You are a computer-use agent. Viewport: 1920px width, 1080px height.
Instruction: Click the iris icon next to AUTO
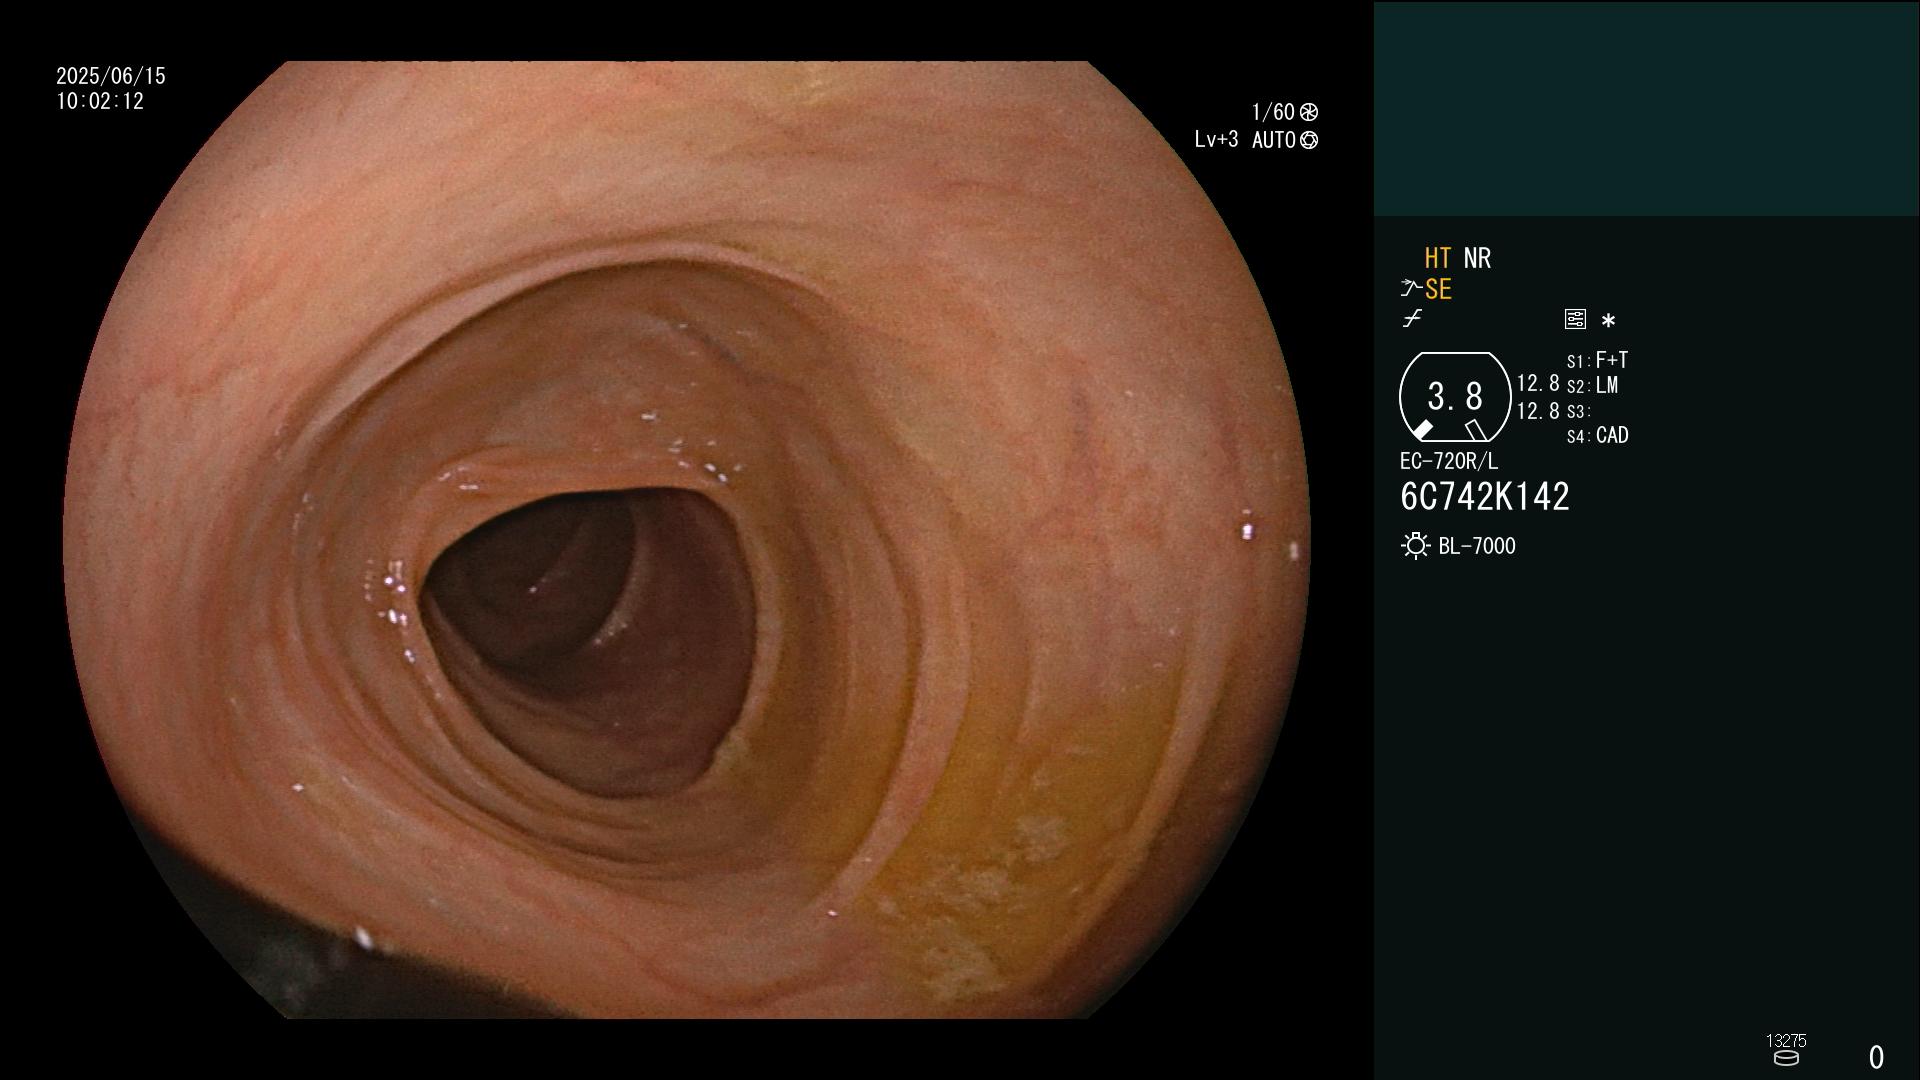point(1309,140)
